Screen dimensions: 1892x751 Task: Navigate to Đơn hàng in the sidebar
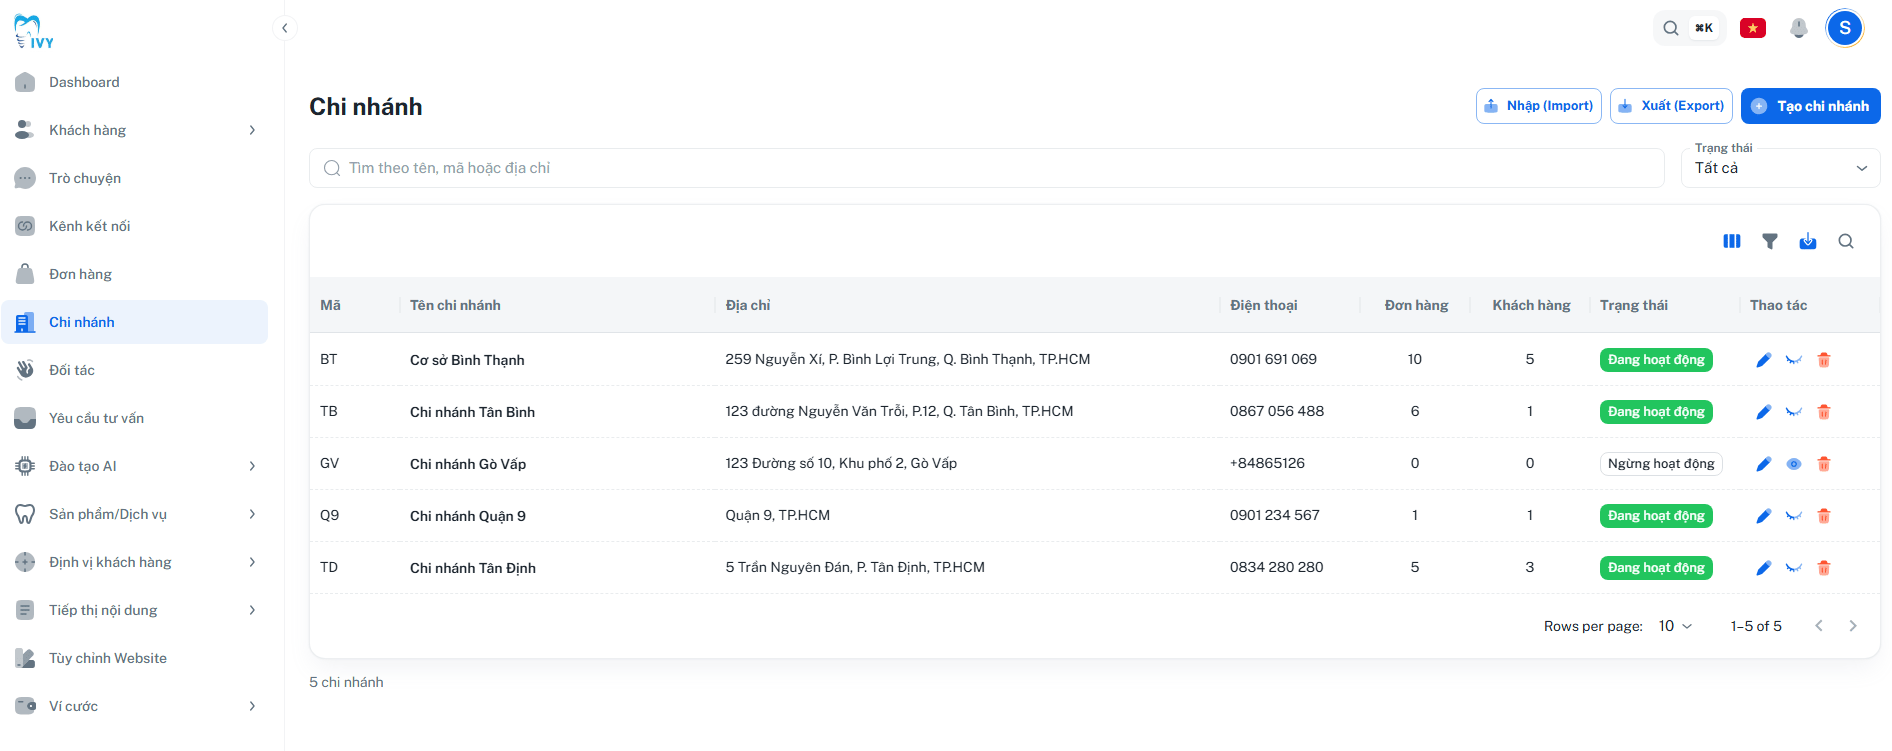(135, 274)
